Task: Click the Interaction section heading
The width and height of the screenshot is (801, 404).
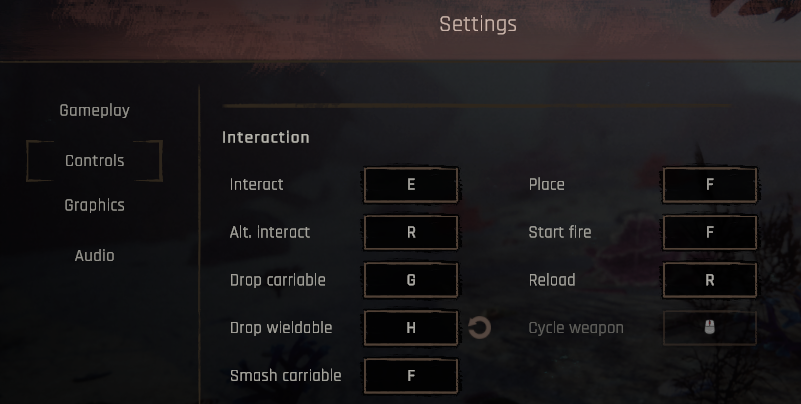Action: pos(266,137)
